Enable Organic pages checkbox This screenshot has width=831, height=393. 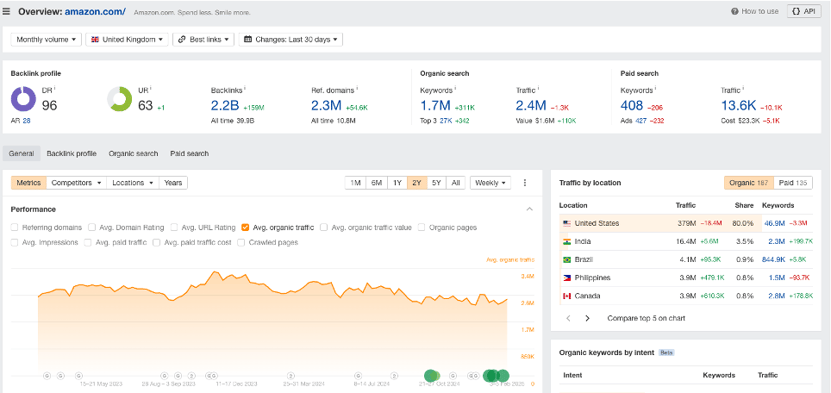(x=422, y=228)
